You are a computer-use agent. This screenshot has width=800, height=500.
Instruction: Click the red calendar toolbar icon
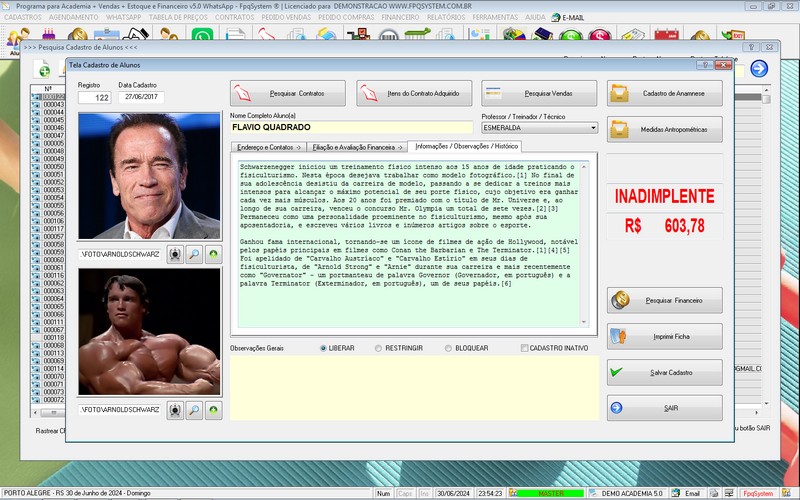[666, 35]
